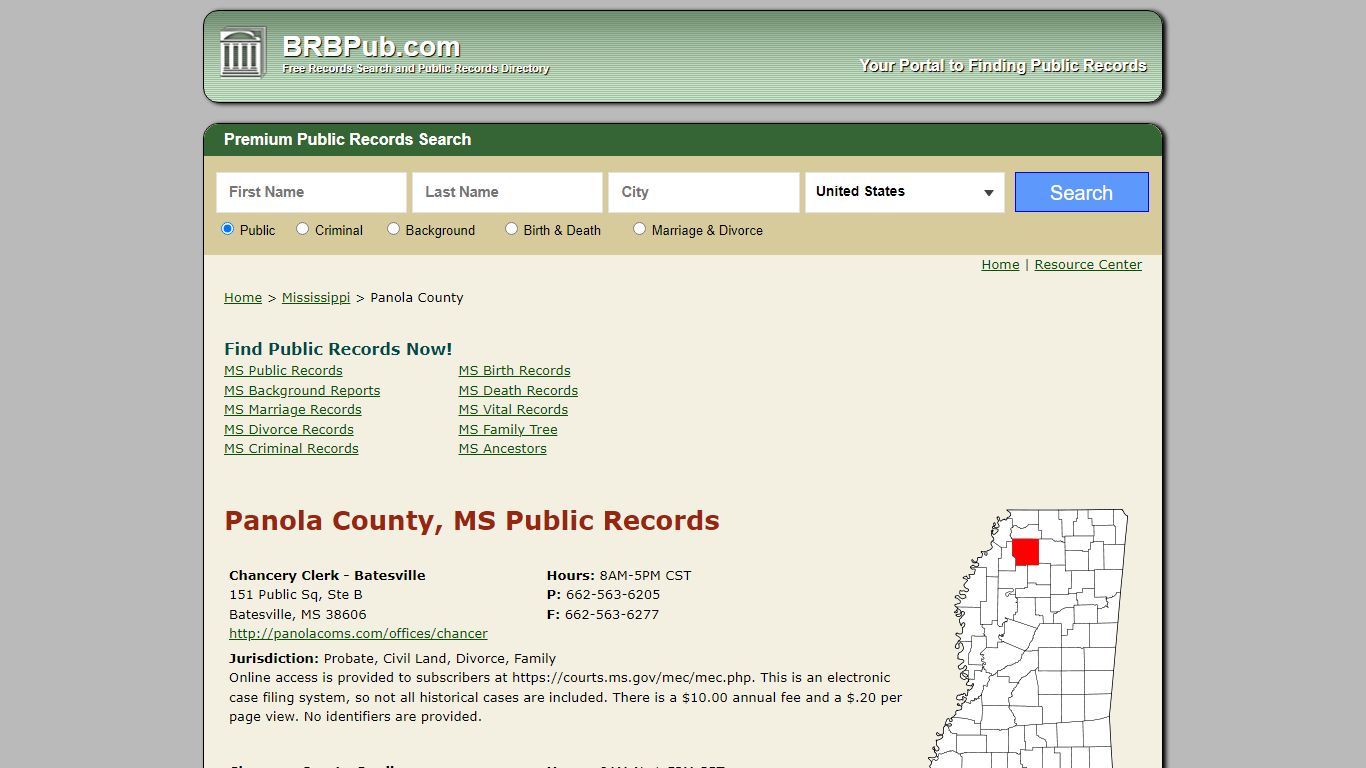The height and width of the screenshot is (768, 1366).
Task: Click the Hours 8AM-5PM CST text
Action: click(619, 576)
